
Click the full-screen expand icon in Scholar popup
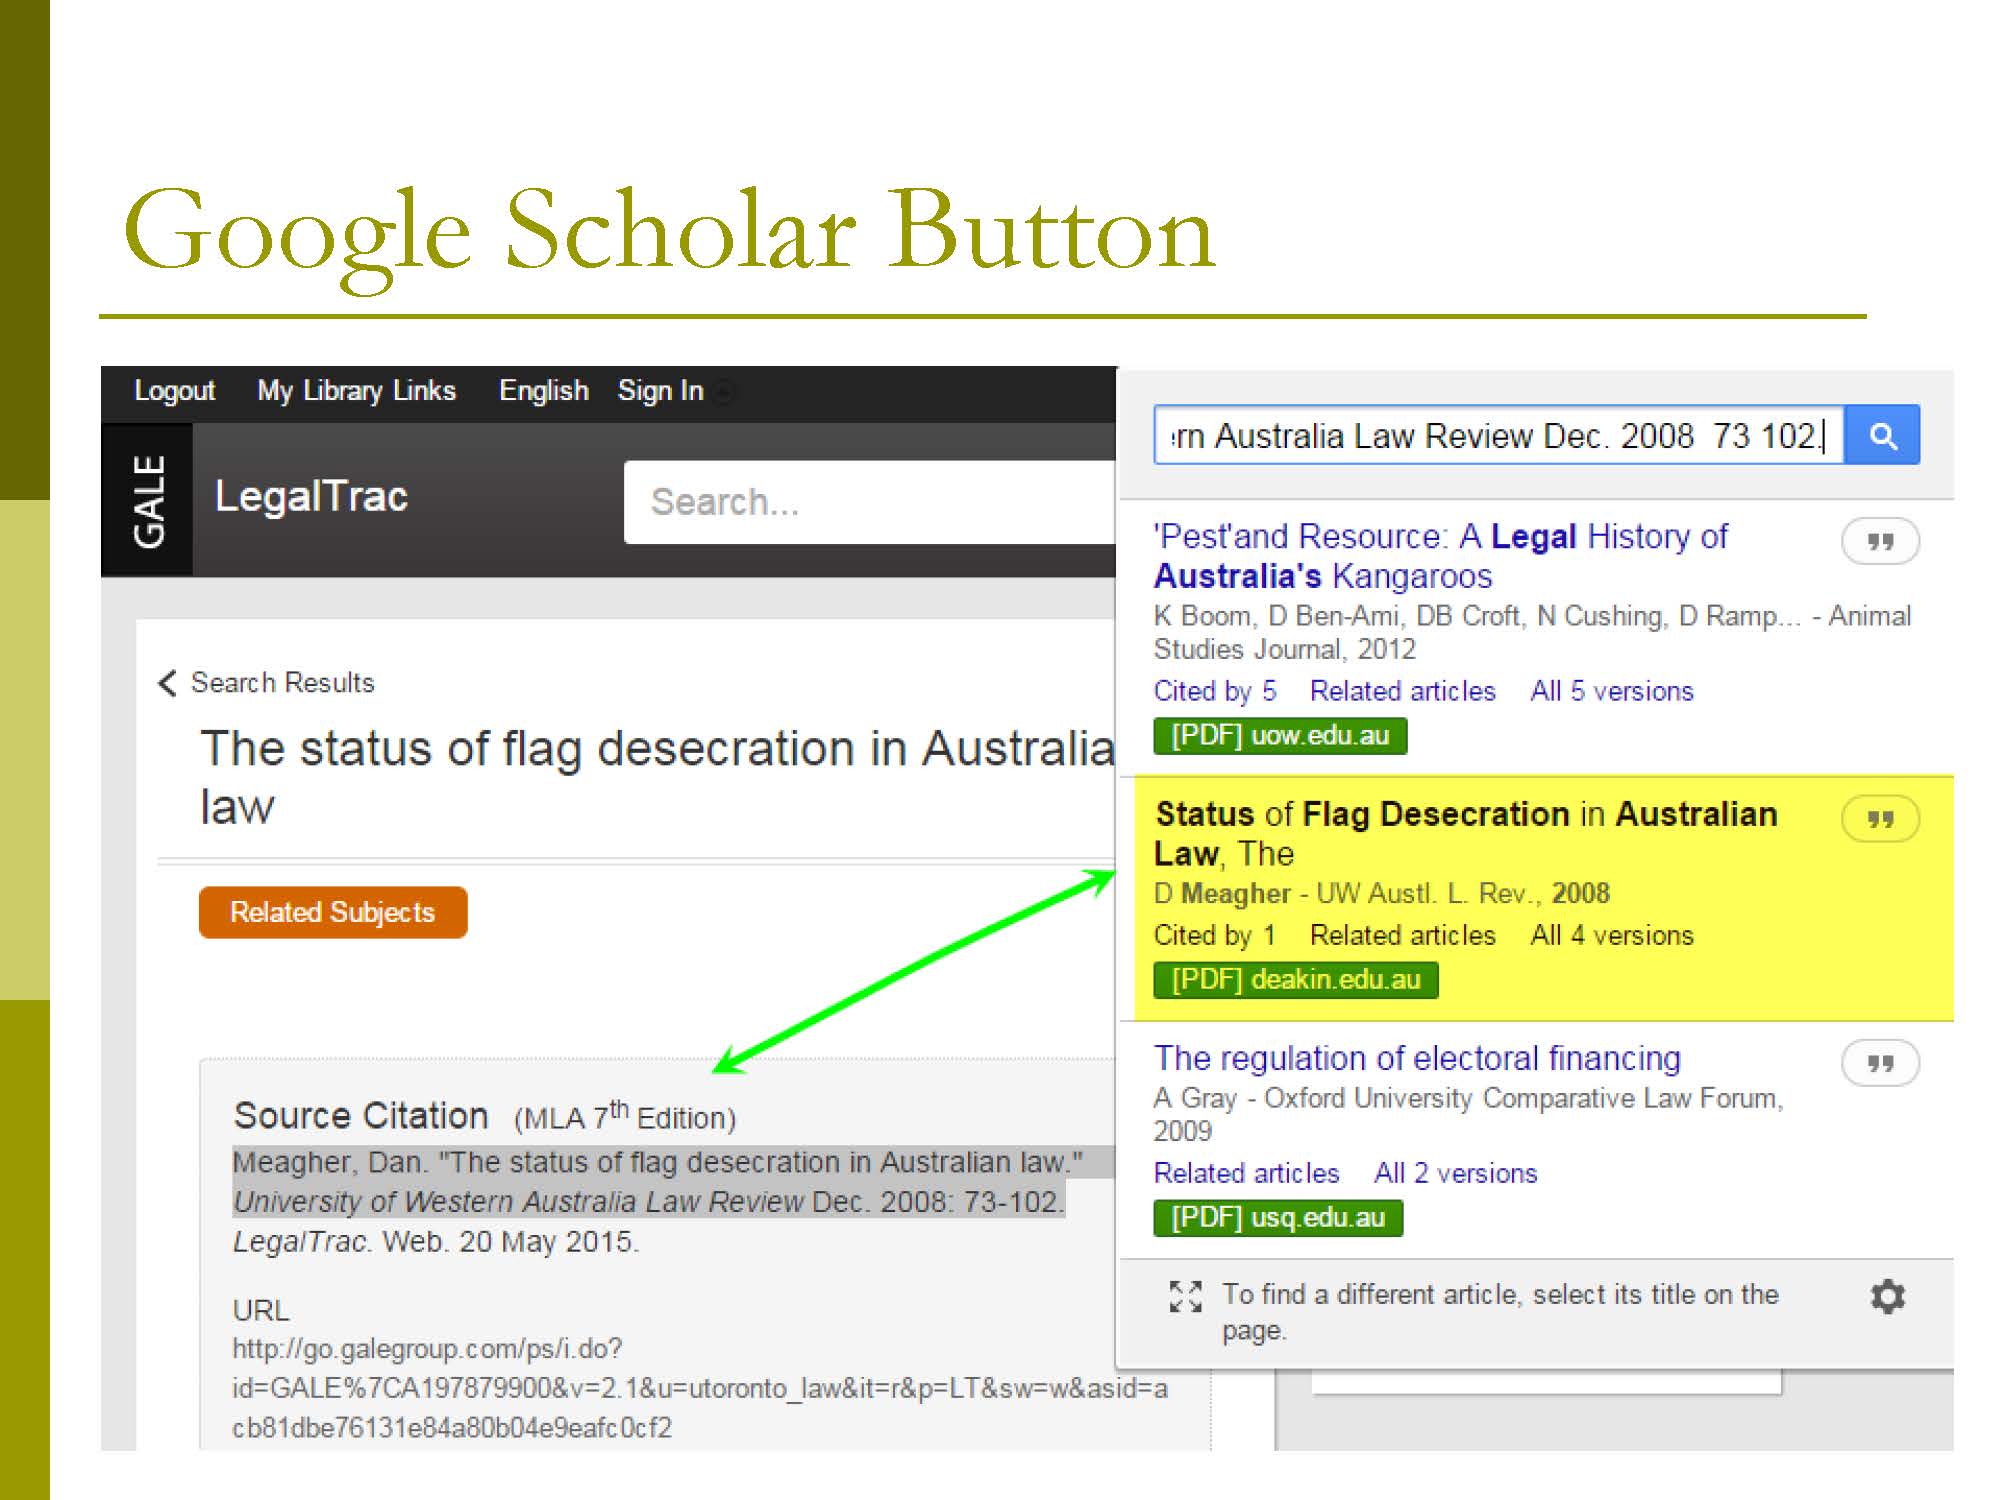pyautogui.click(x=1186, y=1296)
